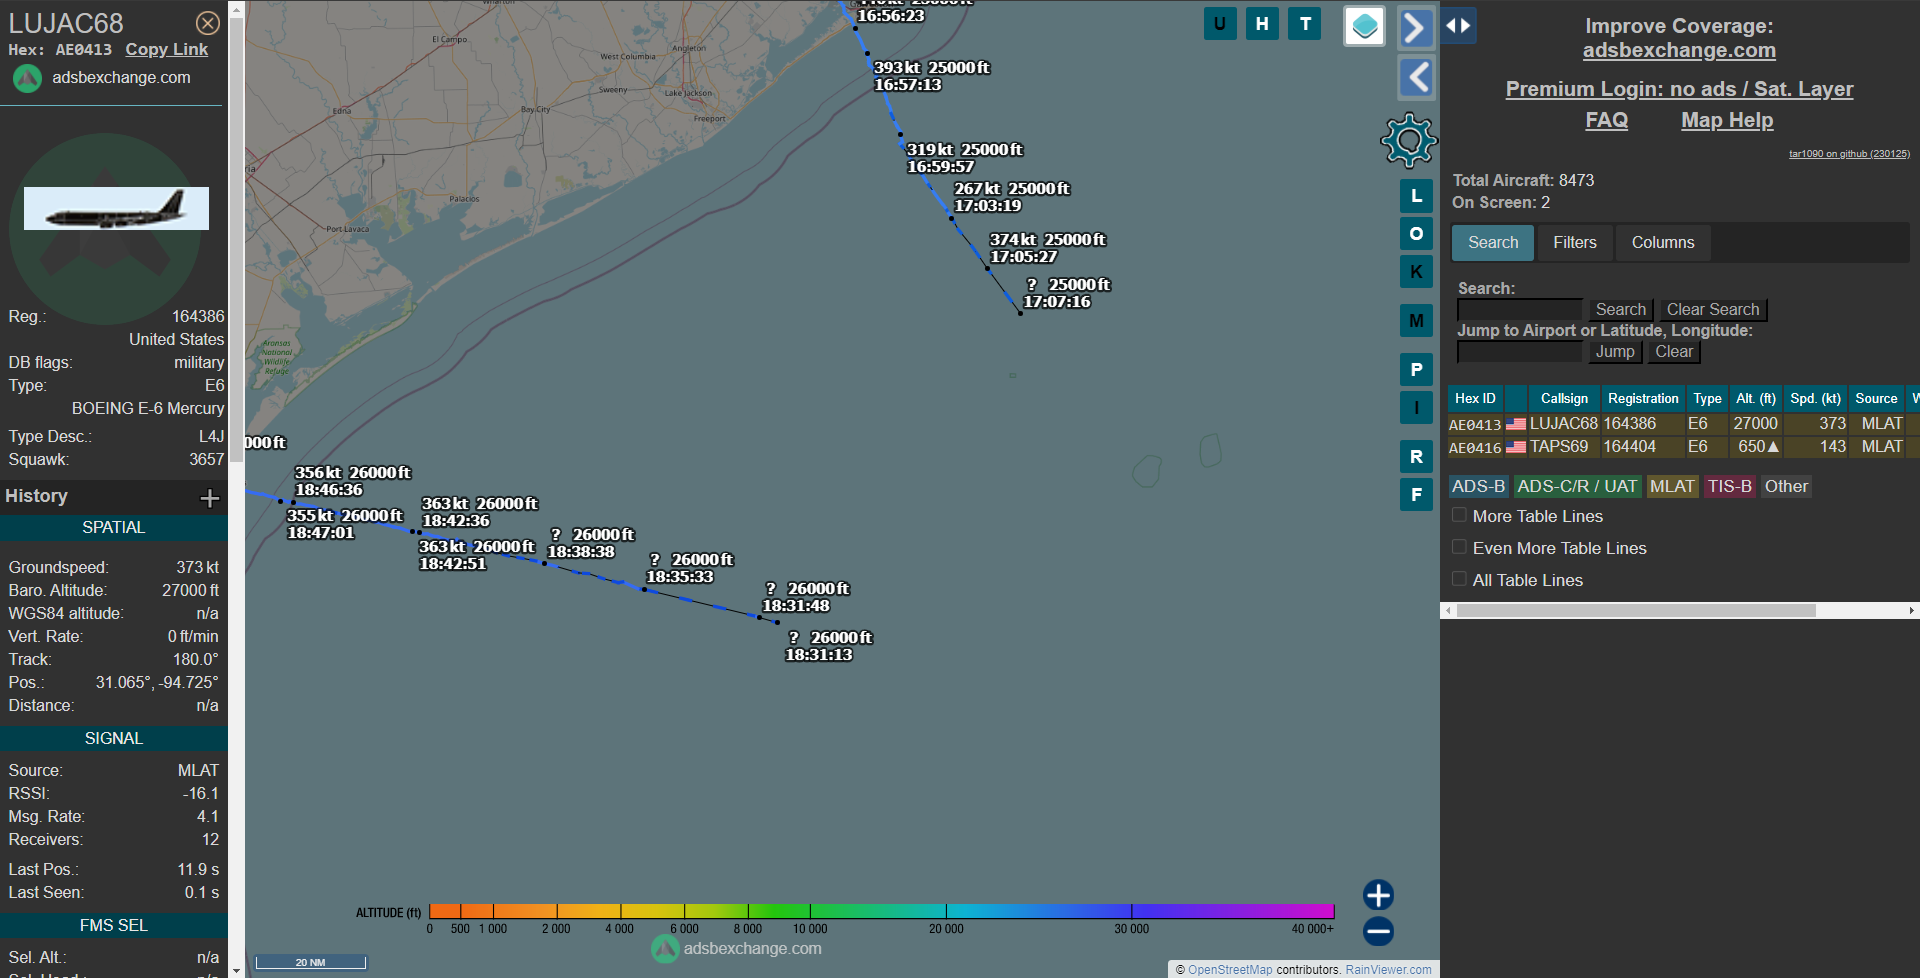Screen dimensions: 1920x978
Task: Toggle the K map option button
Action: (1416, 272)
